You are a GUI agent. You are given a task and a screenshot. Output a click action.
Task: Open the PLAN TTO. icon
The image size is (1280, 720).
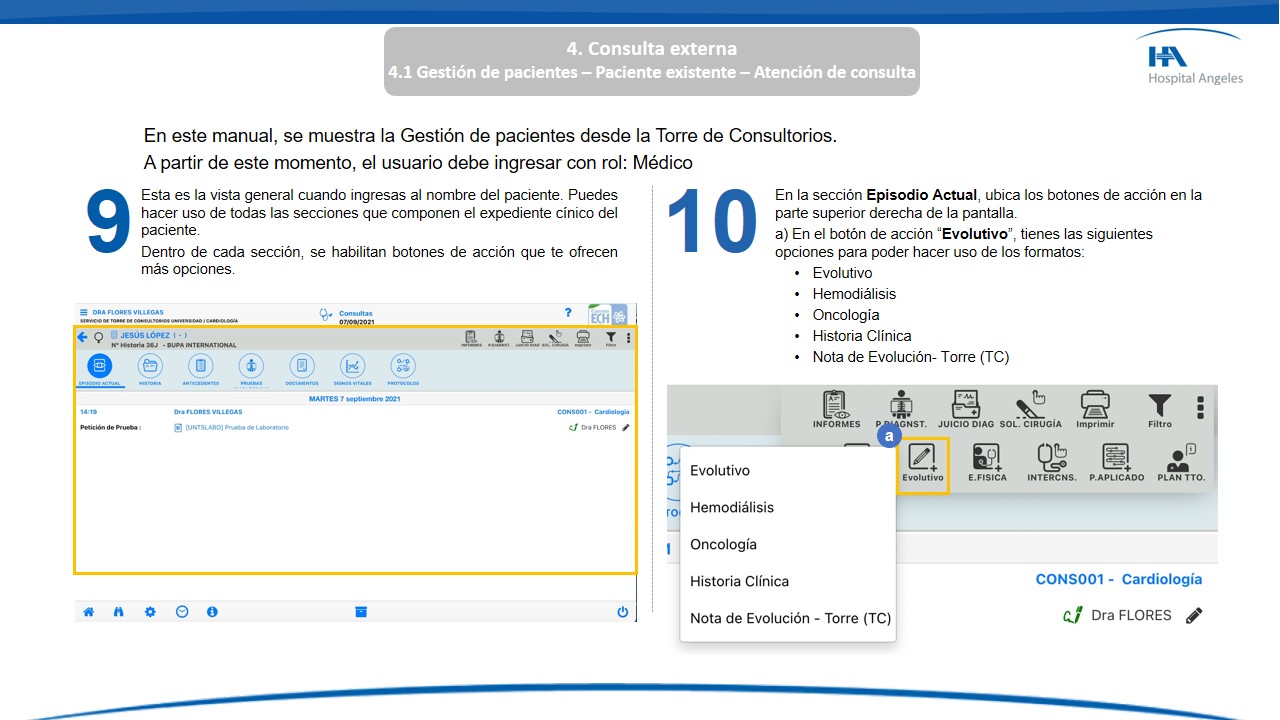click(1181, 463)
